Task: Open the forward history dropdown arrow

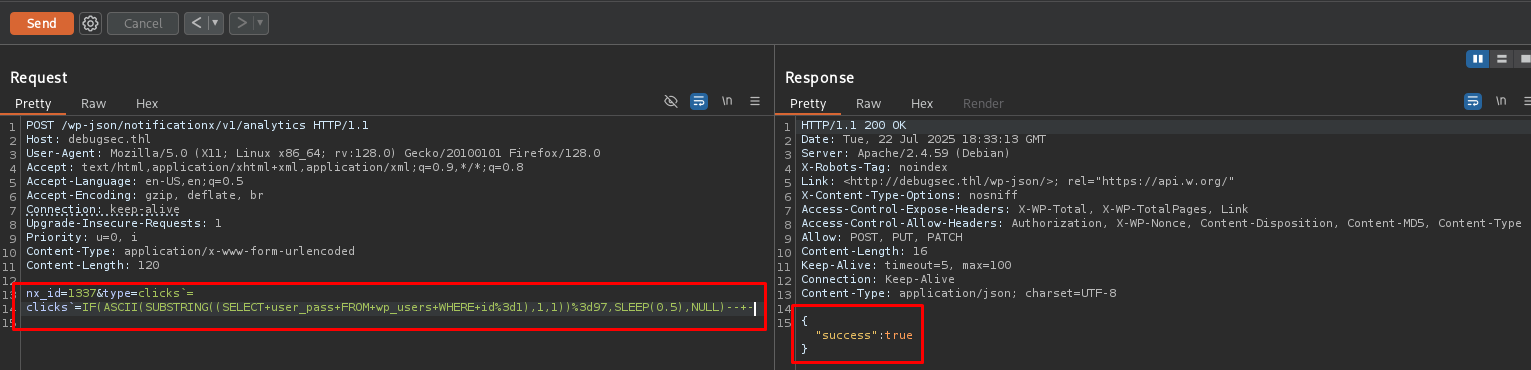Action: click(x=261, y=23)
